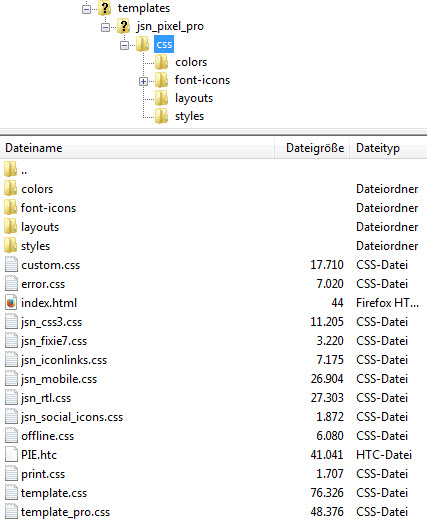This screenshot has width=427, height=524.
Task: Click templates question-mark folder icon
Action: pos(105,8)
